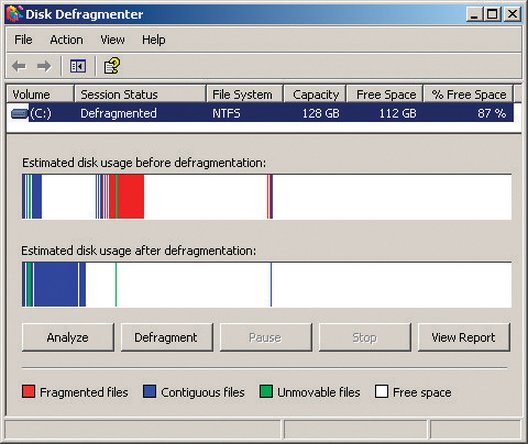
Task: Open the Action menu
Action: click(x=66, y=40)
